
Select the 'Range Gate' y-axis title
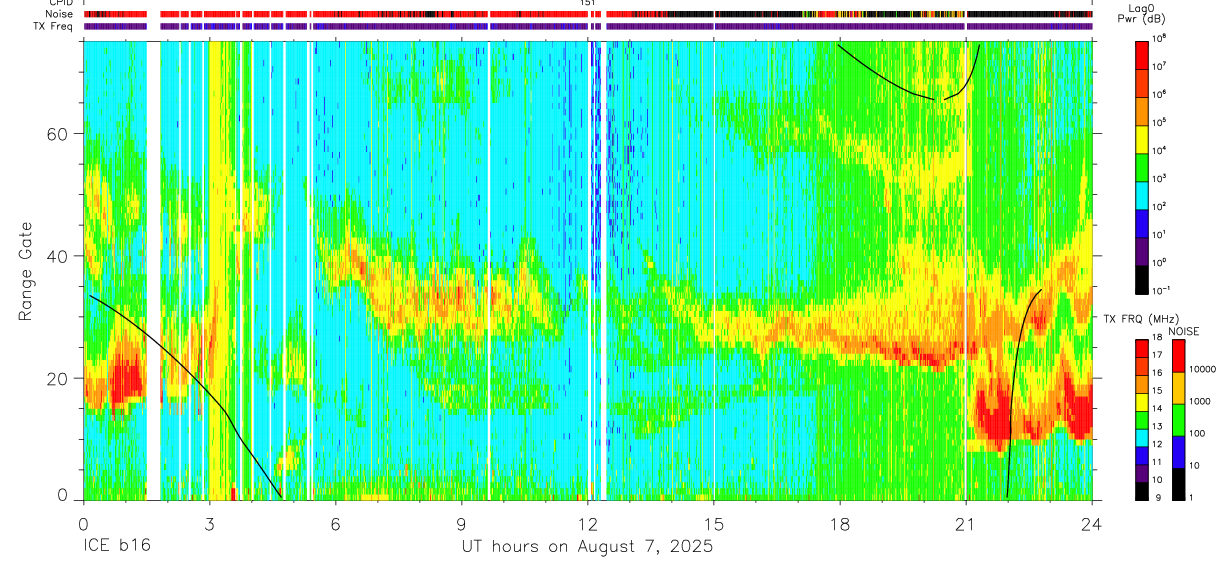25,271
